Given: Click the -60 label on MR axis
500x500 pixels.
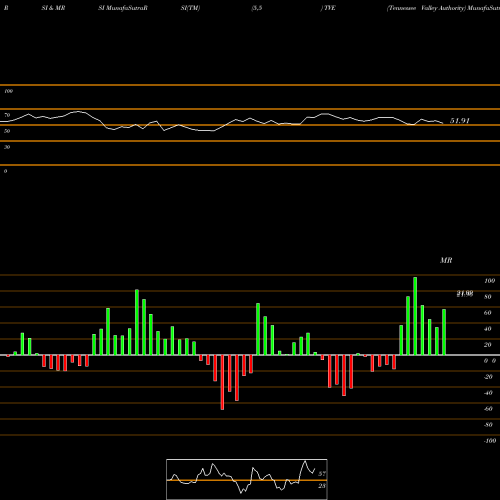Looking at the screenshot, I should point(488,409).
